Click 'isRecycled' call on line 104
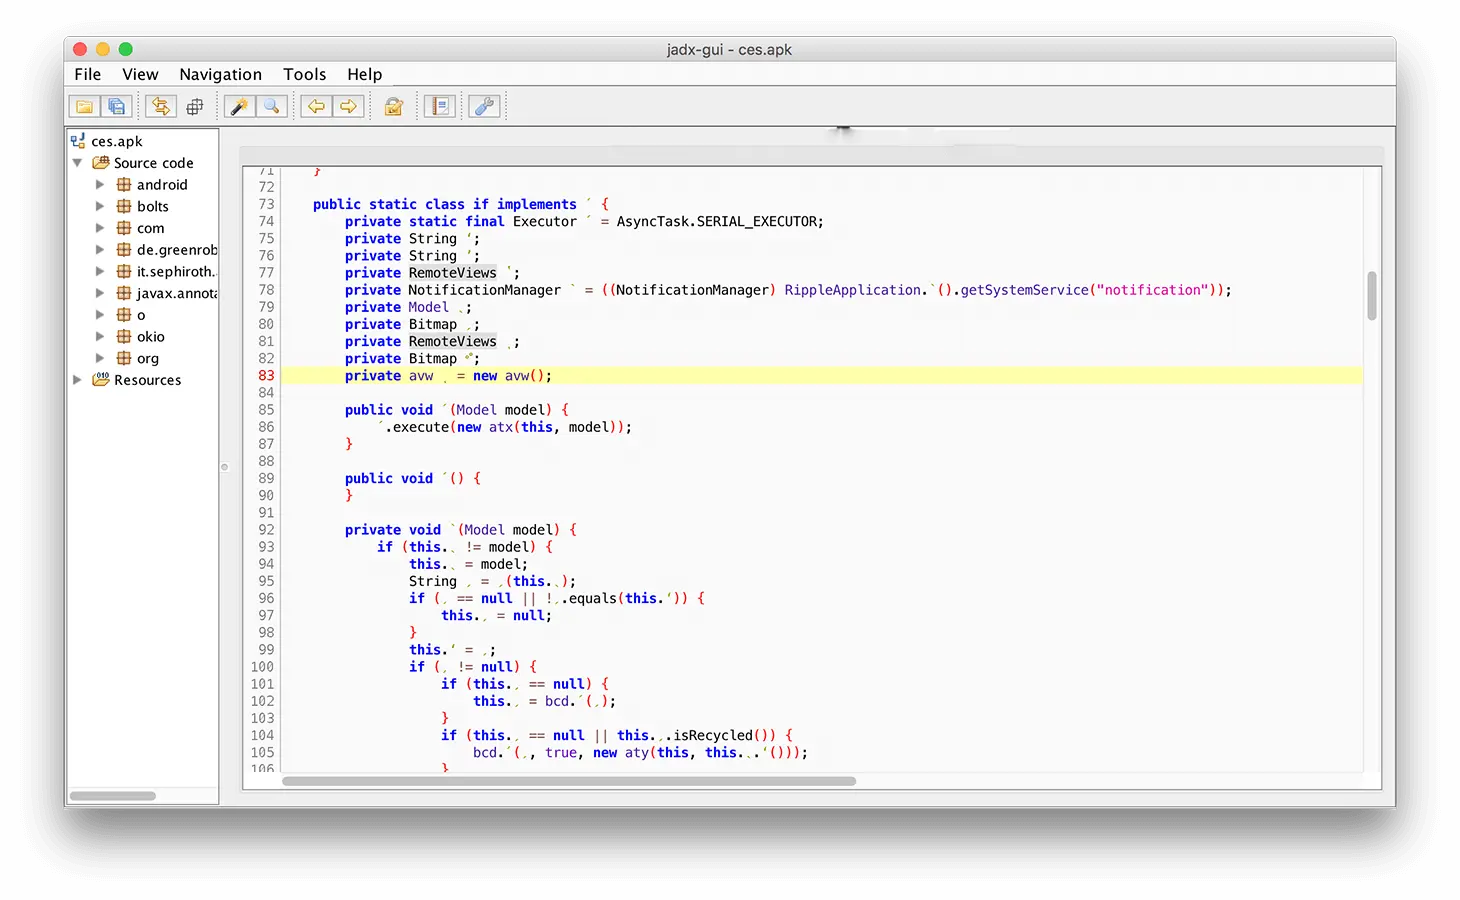 [712, 736]
